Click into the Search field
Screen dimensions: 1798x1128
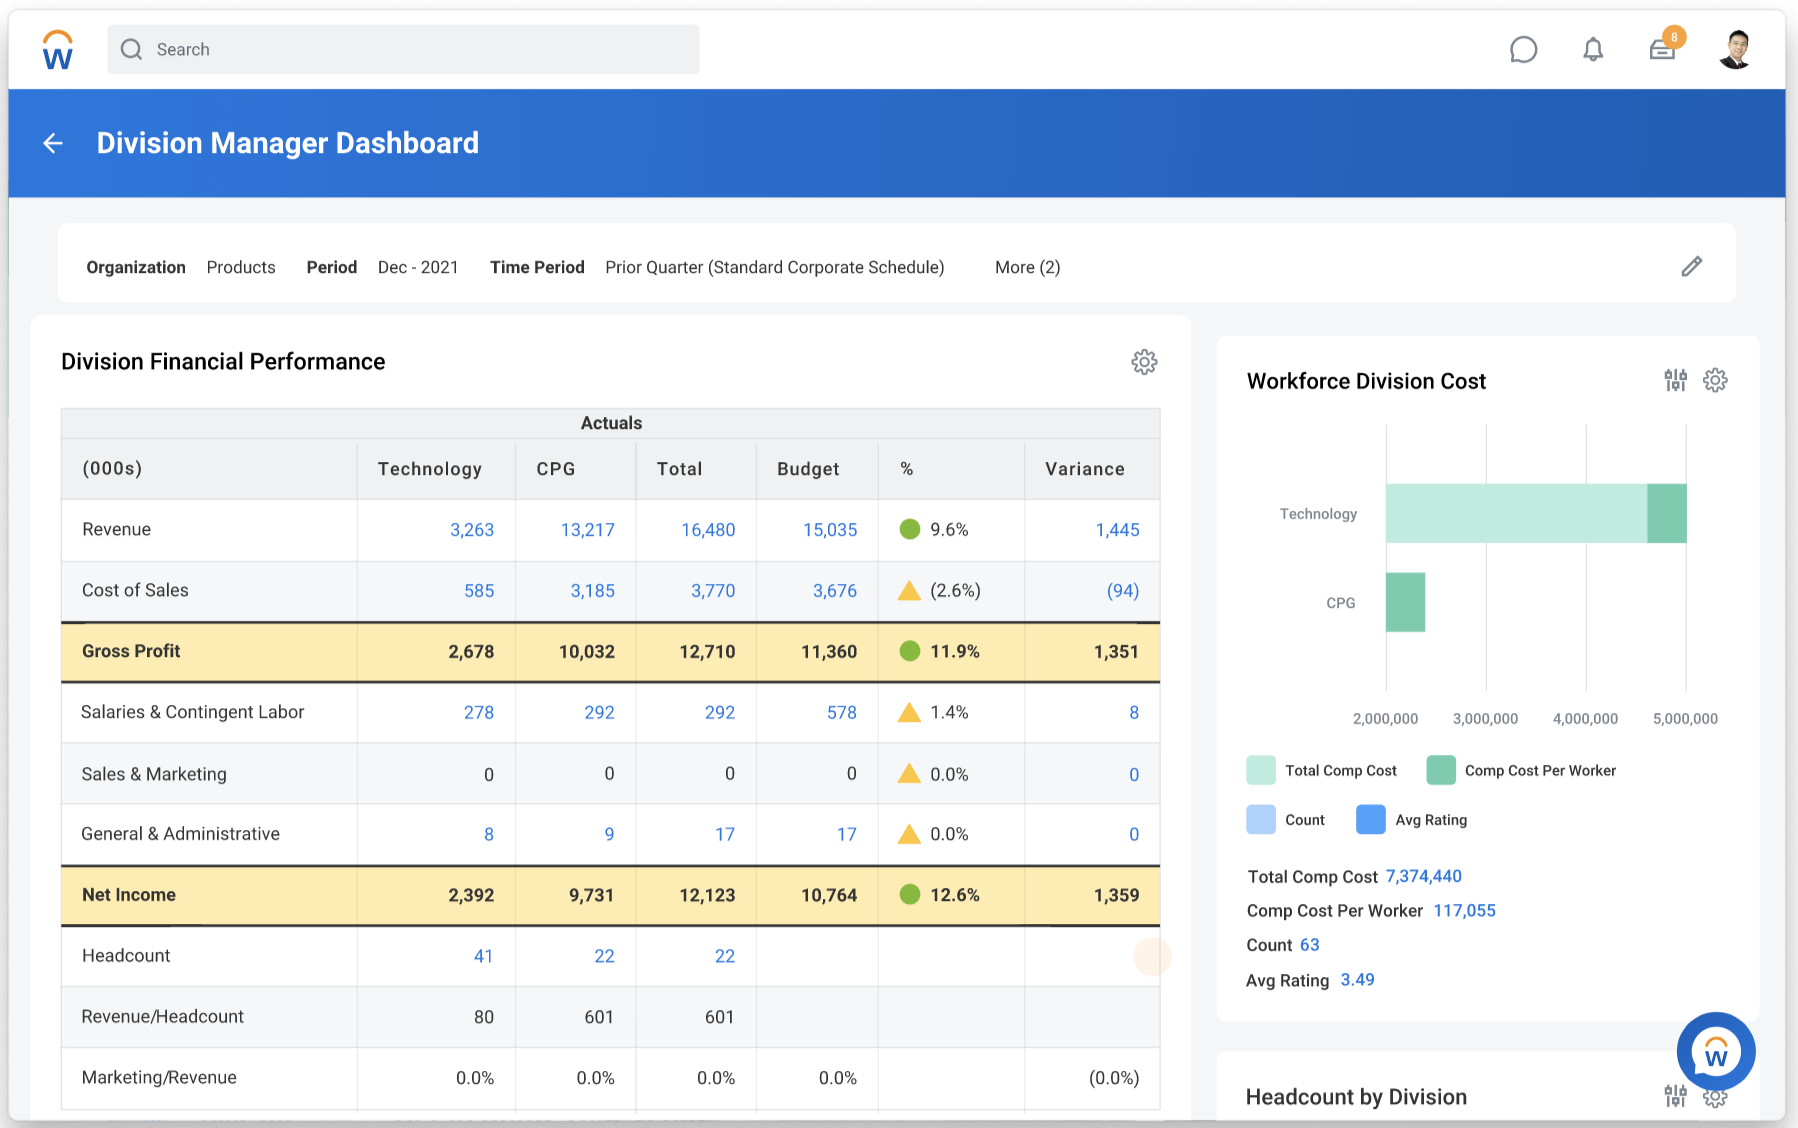(x=403, y=50)
